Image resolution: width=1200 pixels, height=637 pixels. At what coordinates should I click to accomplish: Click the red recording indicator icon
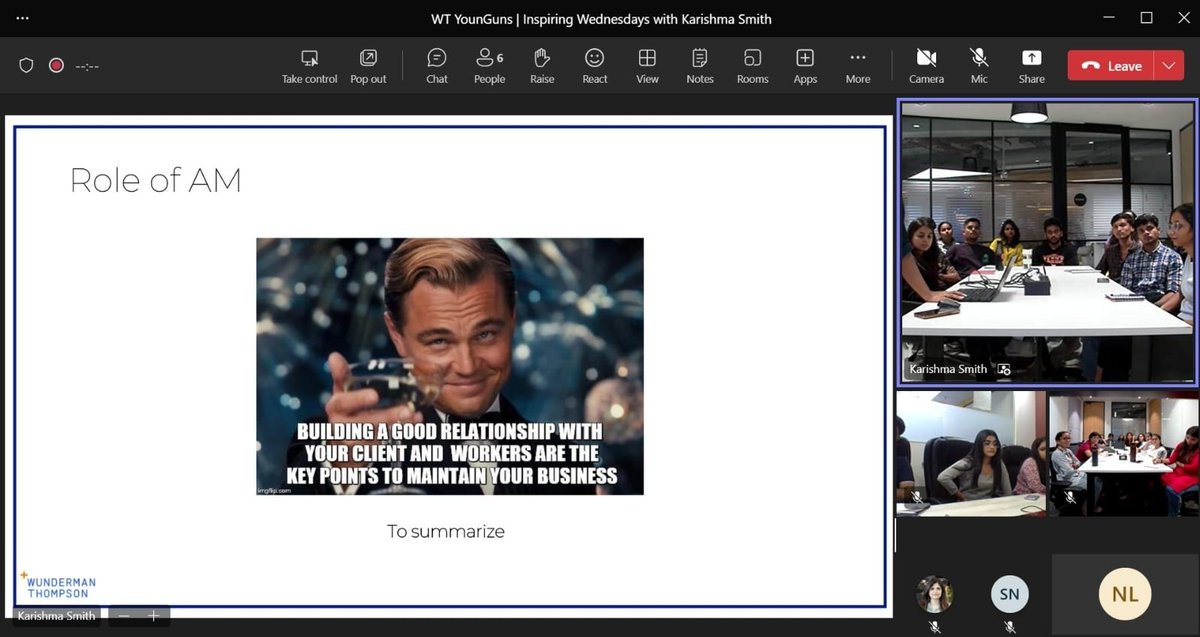click(57, 65)
